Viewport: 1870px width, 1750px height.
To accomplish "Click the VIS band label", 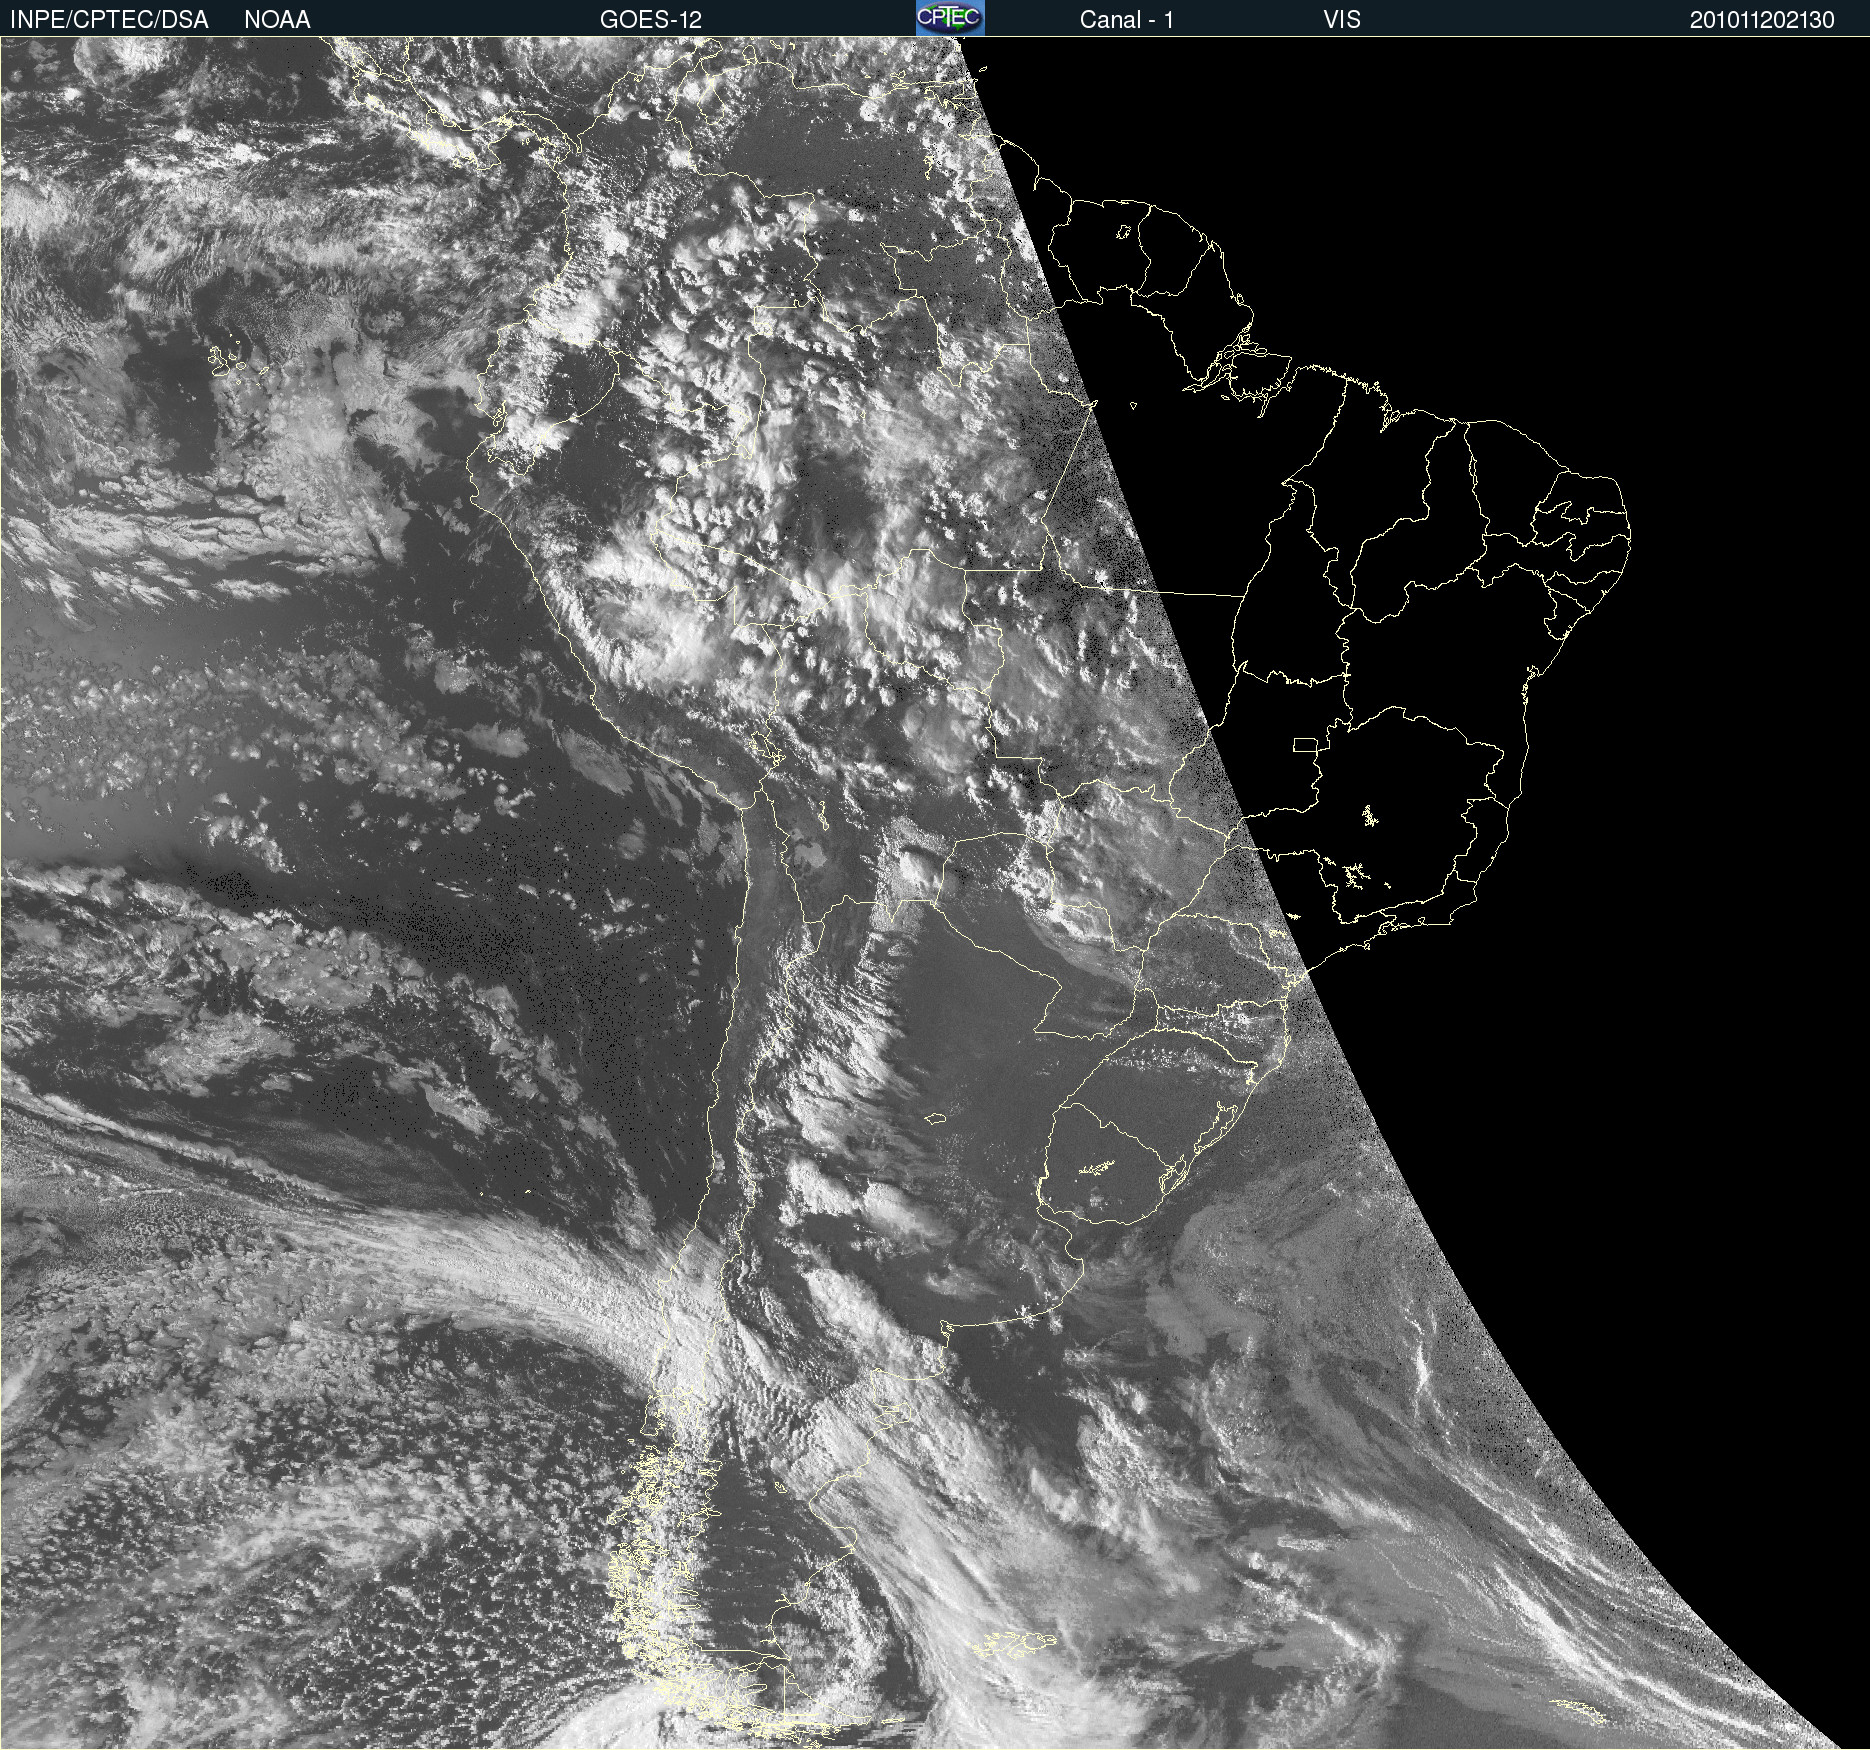I will point(1342,19).
